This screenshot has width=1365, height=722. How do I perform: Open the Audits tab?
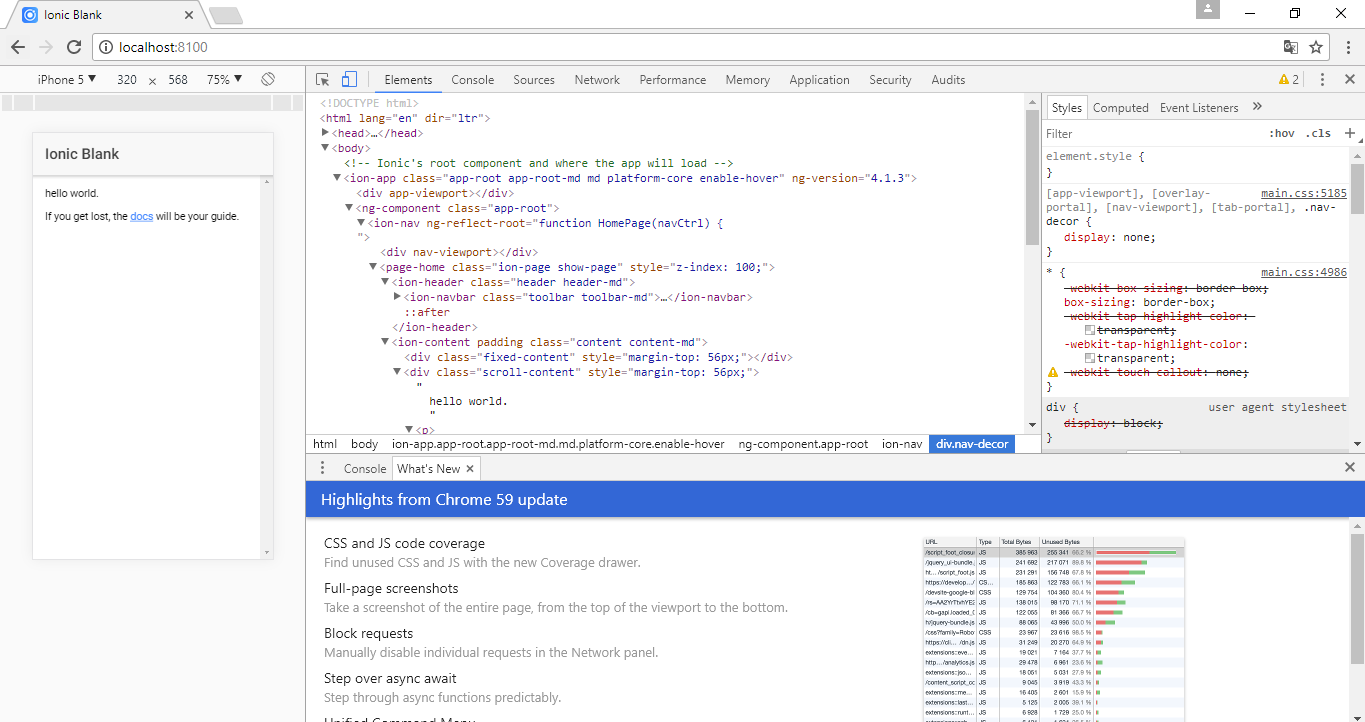(948, 80)
